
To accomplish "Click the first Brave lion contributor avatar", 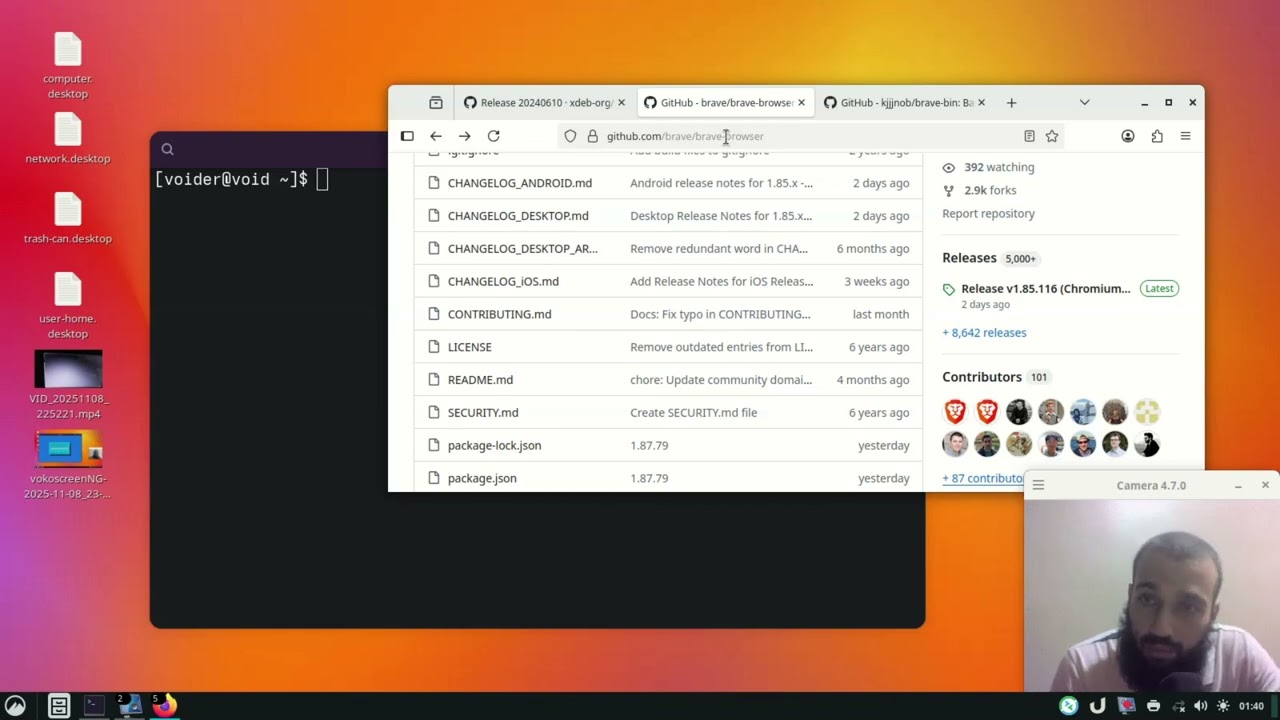I will pyautogui.click(x=955, y=411).
